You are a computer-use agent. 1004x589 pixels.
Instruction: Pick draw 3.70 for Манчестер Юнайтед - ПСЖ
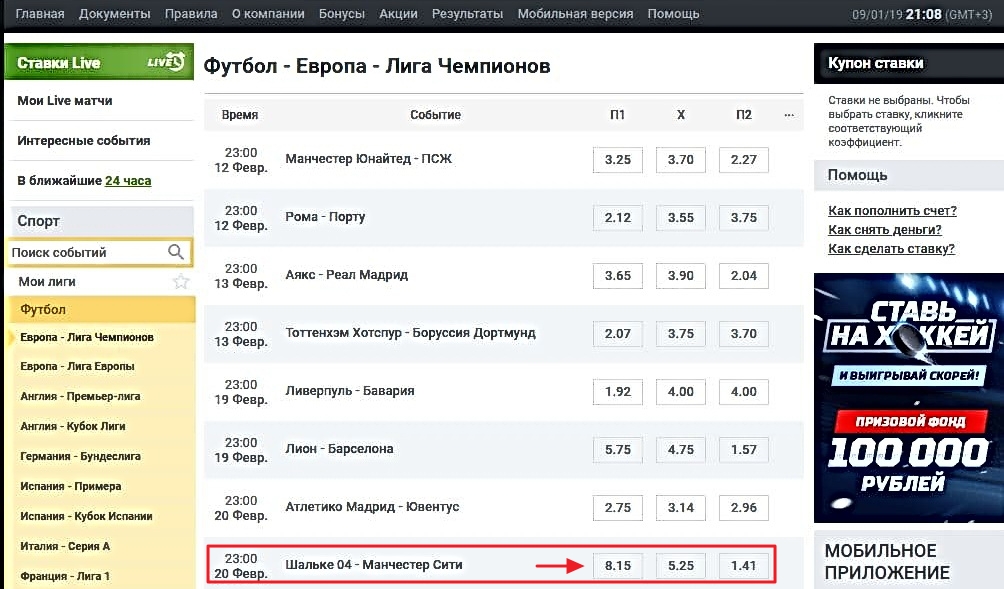pyautogui.click(x=681, y=159)
